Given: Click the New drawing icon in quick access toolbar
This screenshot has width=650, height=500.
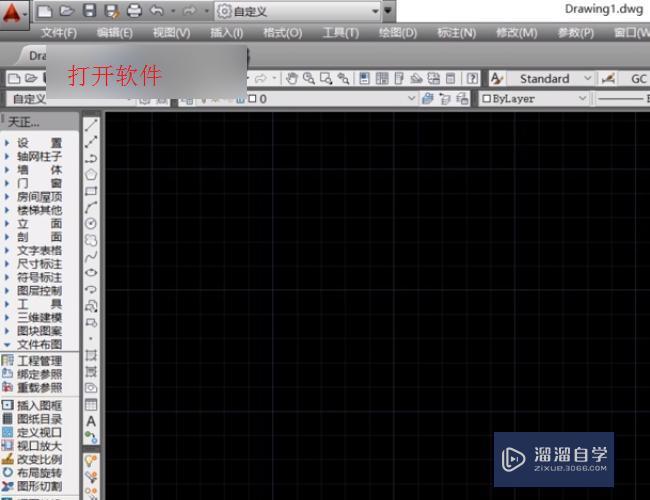Looking at the screenshot, I should [x=45, y=11].
